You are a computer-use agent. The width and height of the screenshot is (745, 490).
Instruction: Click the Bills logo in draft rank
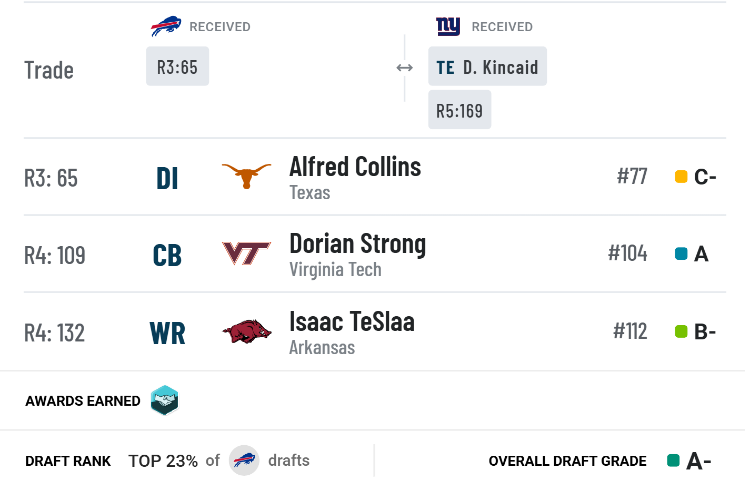244,460
